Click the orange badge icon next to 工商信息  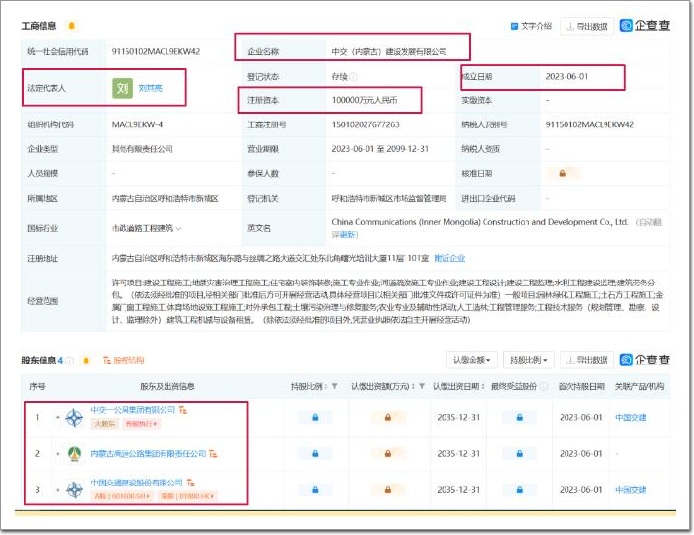coord(71,26)
